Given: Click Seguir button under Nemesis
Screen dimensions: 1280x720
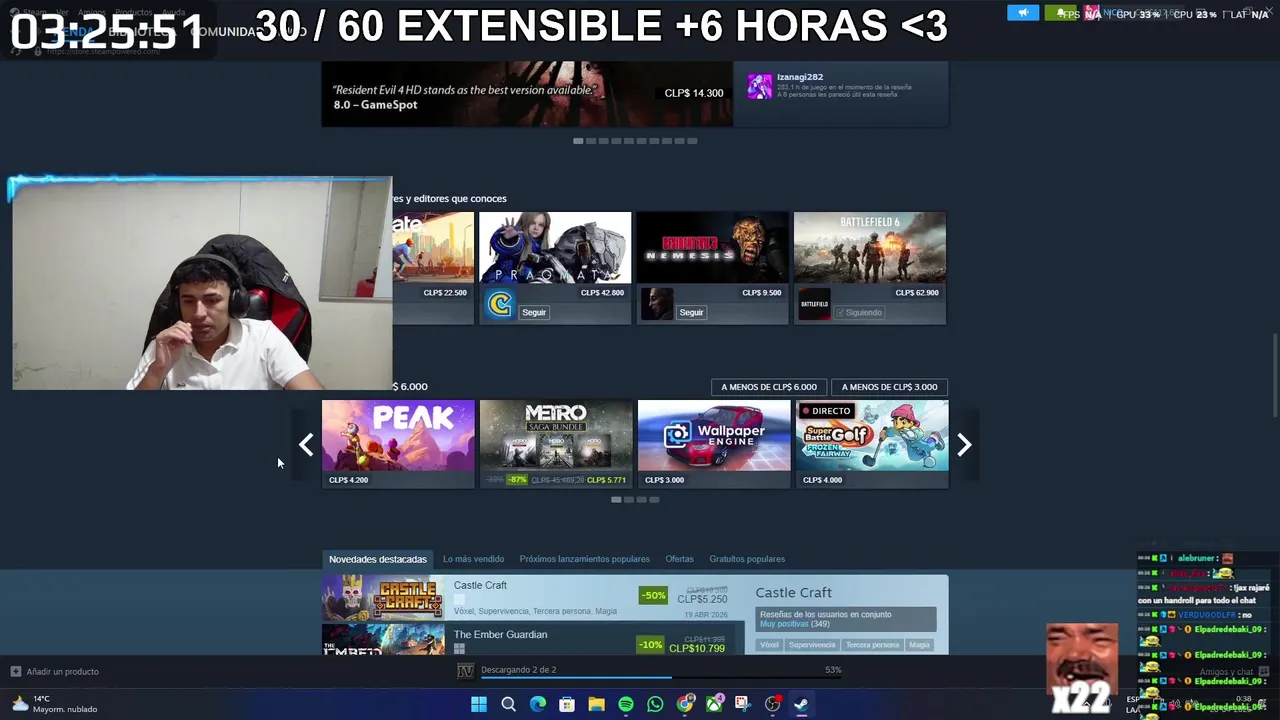Looking at the screenshot, I should (691, 312).
